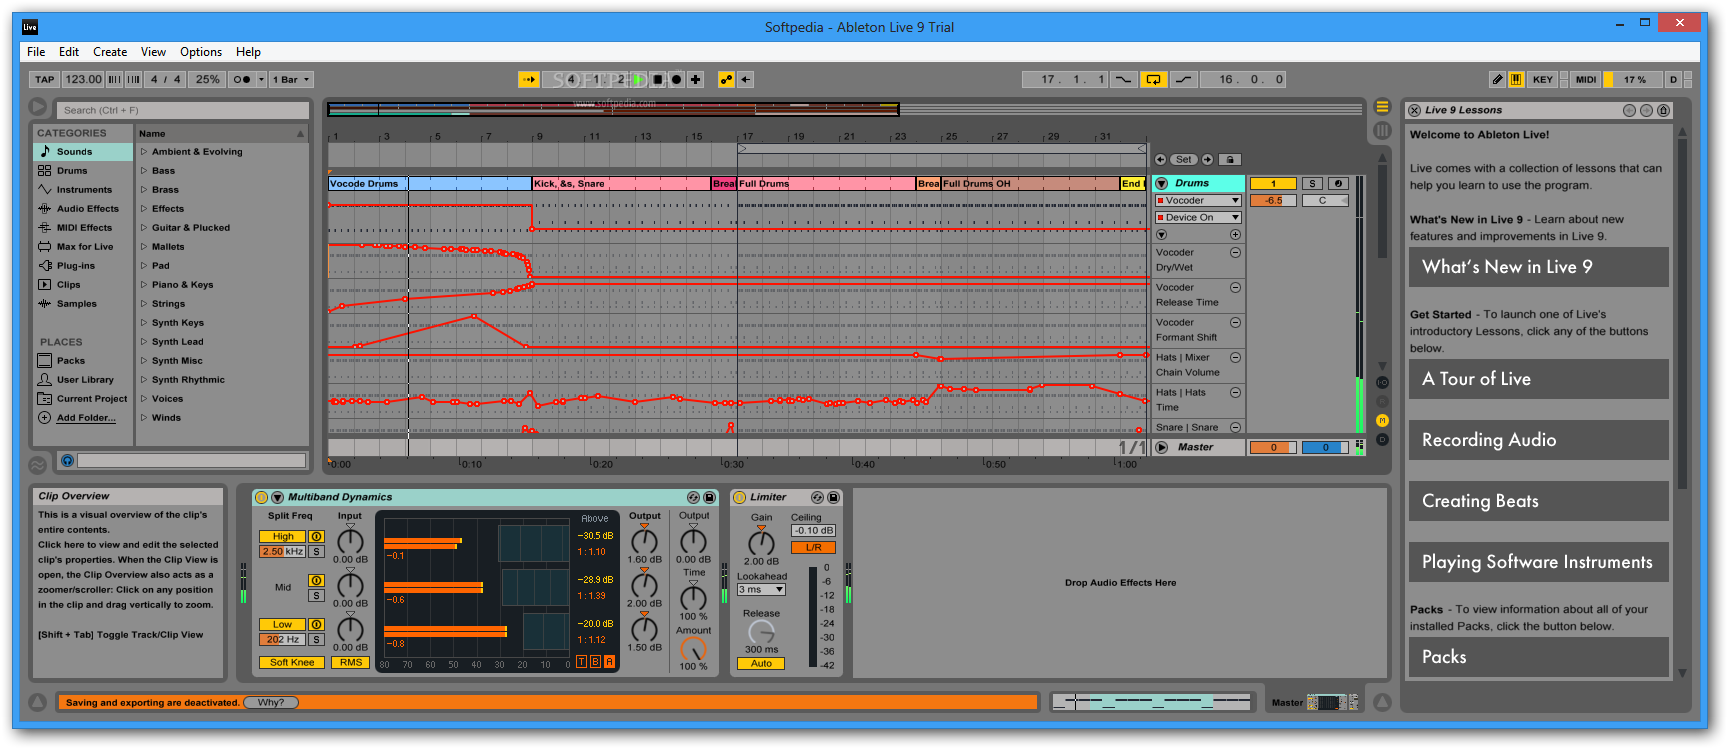Click the MIDI Arrangement Overdub plus button
The image size is (1728, 749).
point(696,79)
